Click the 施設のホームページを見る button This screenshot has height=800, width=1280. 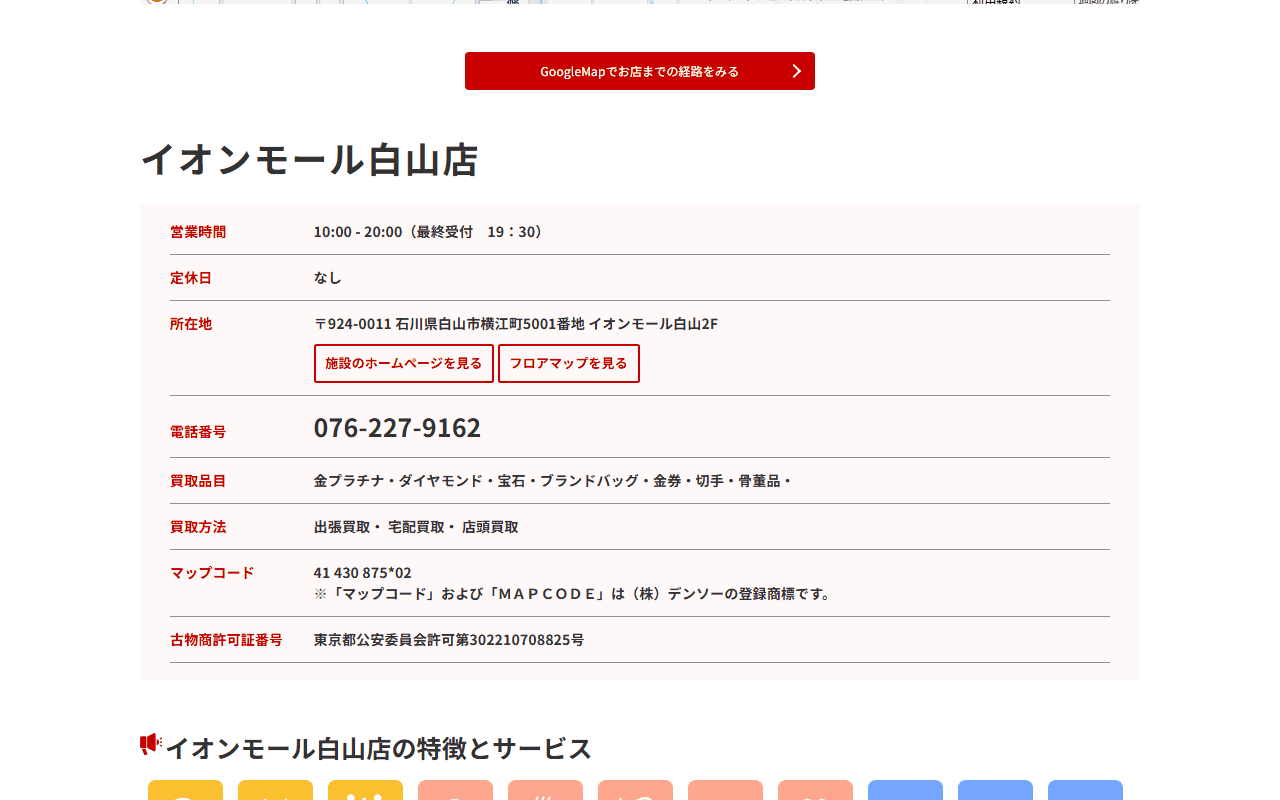(x=404, y=363)
